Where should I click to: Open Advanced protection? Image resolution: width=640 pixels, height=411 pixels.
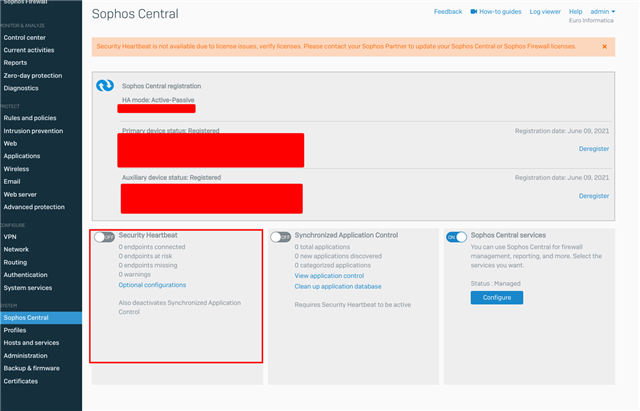pyautogui.click(x=34, y=207)
